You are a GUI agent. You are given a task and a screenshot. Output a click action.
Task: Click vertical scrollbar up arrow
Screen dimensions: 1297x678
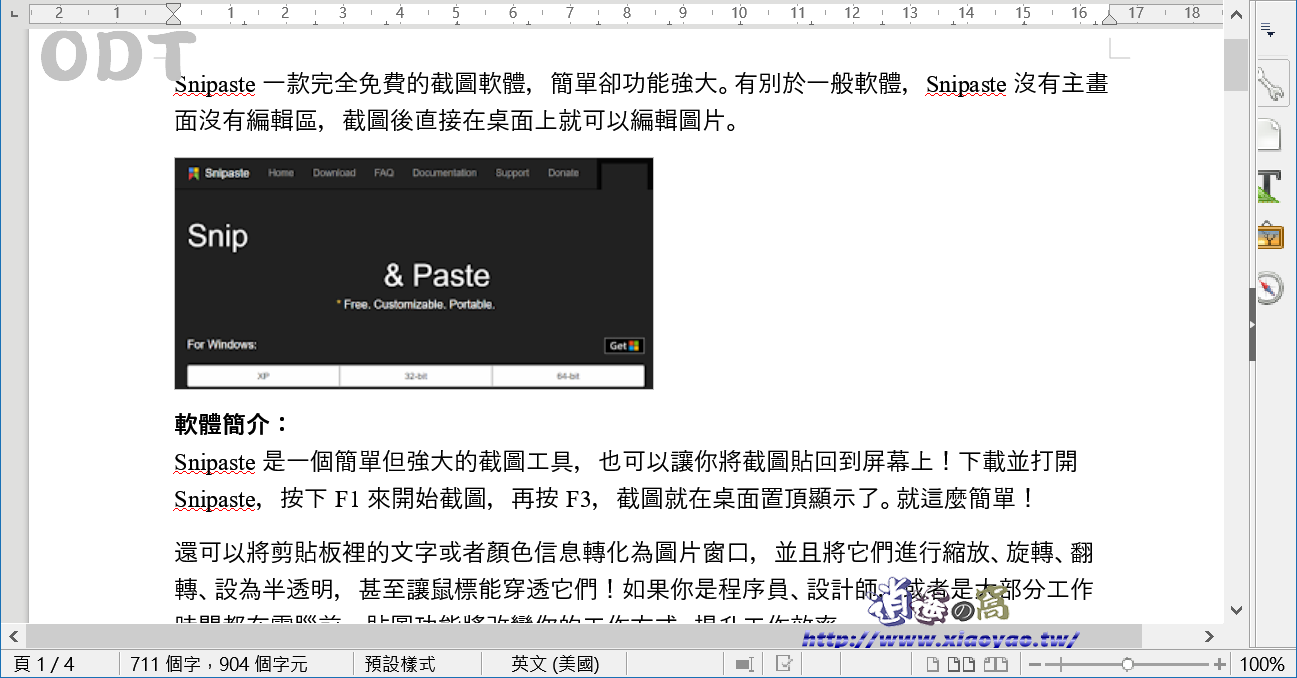click(1236, 15)
